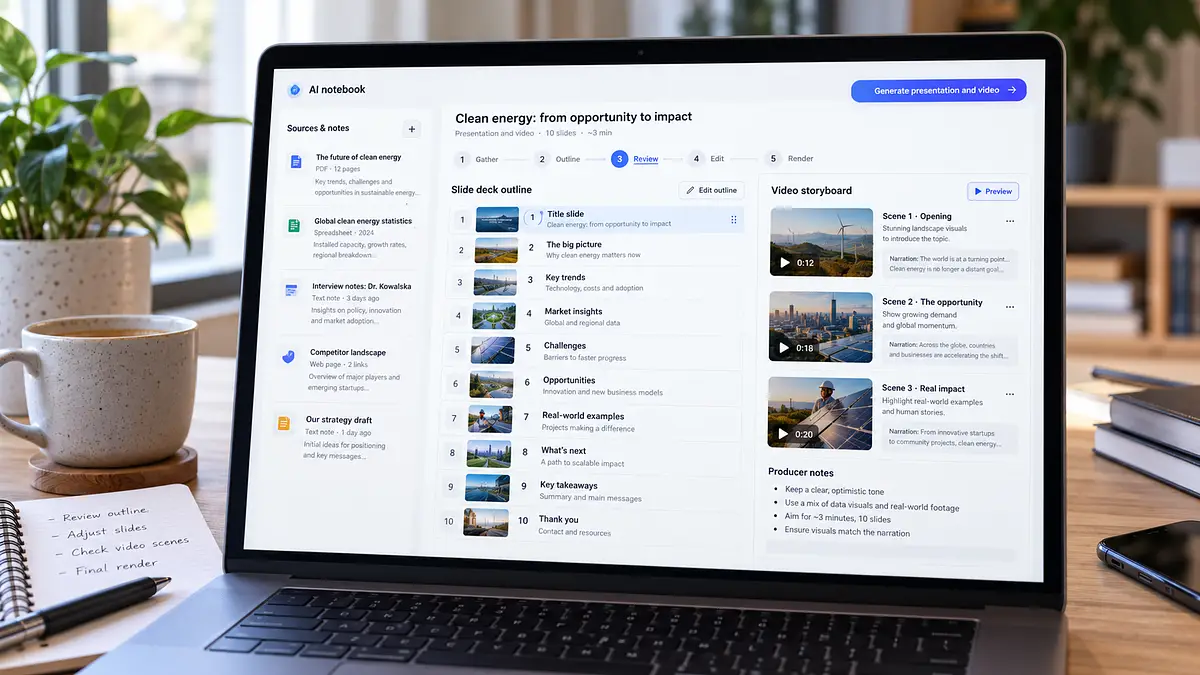
Task: Select Opportunities slide thumbnail
Action: 491,383
